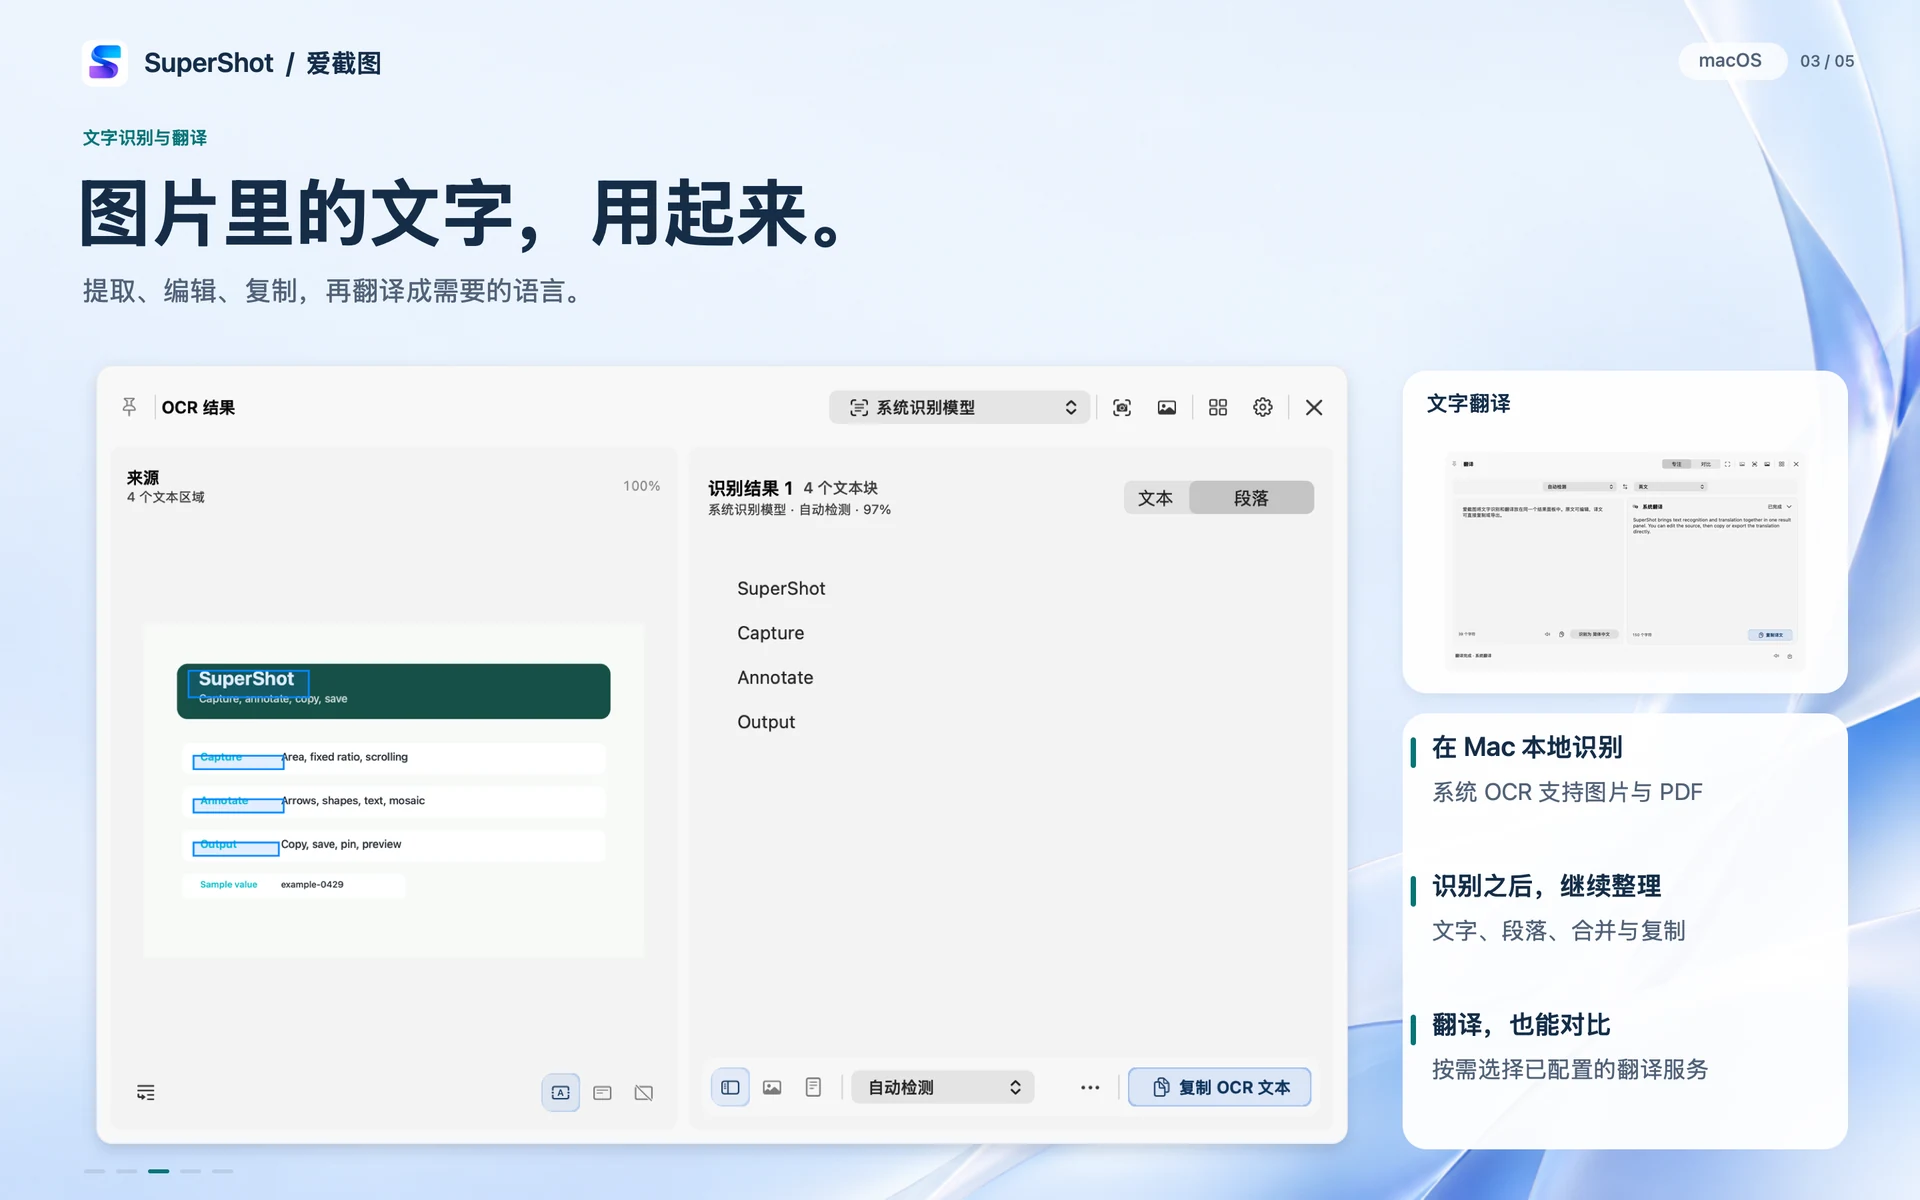Click the last page indicator dot

coord(223,1171)
